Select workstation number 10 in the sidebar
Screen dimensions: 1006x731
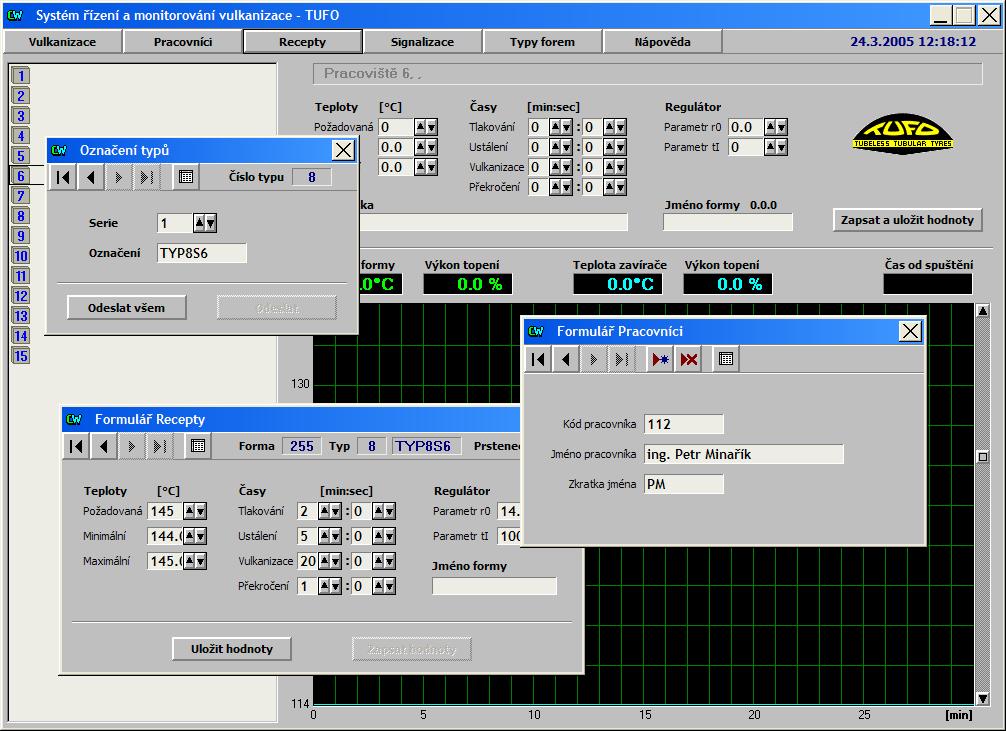click(x=21, y=256)
